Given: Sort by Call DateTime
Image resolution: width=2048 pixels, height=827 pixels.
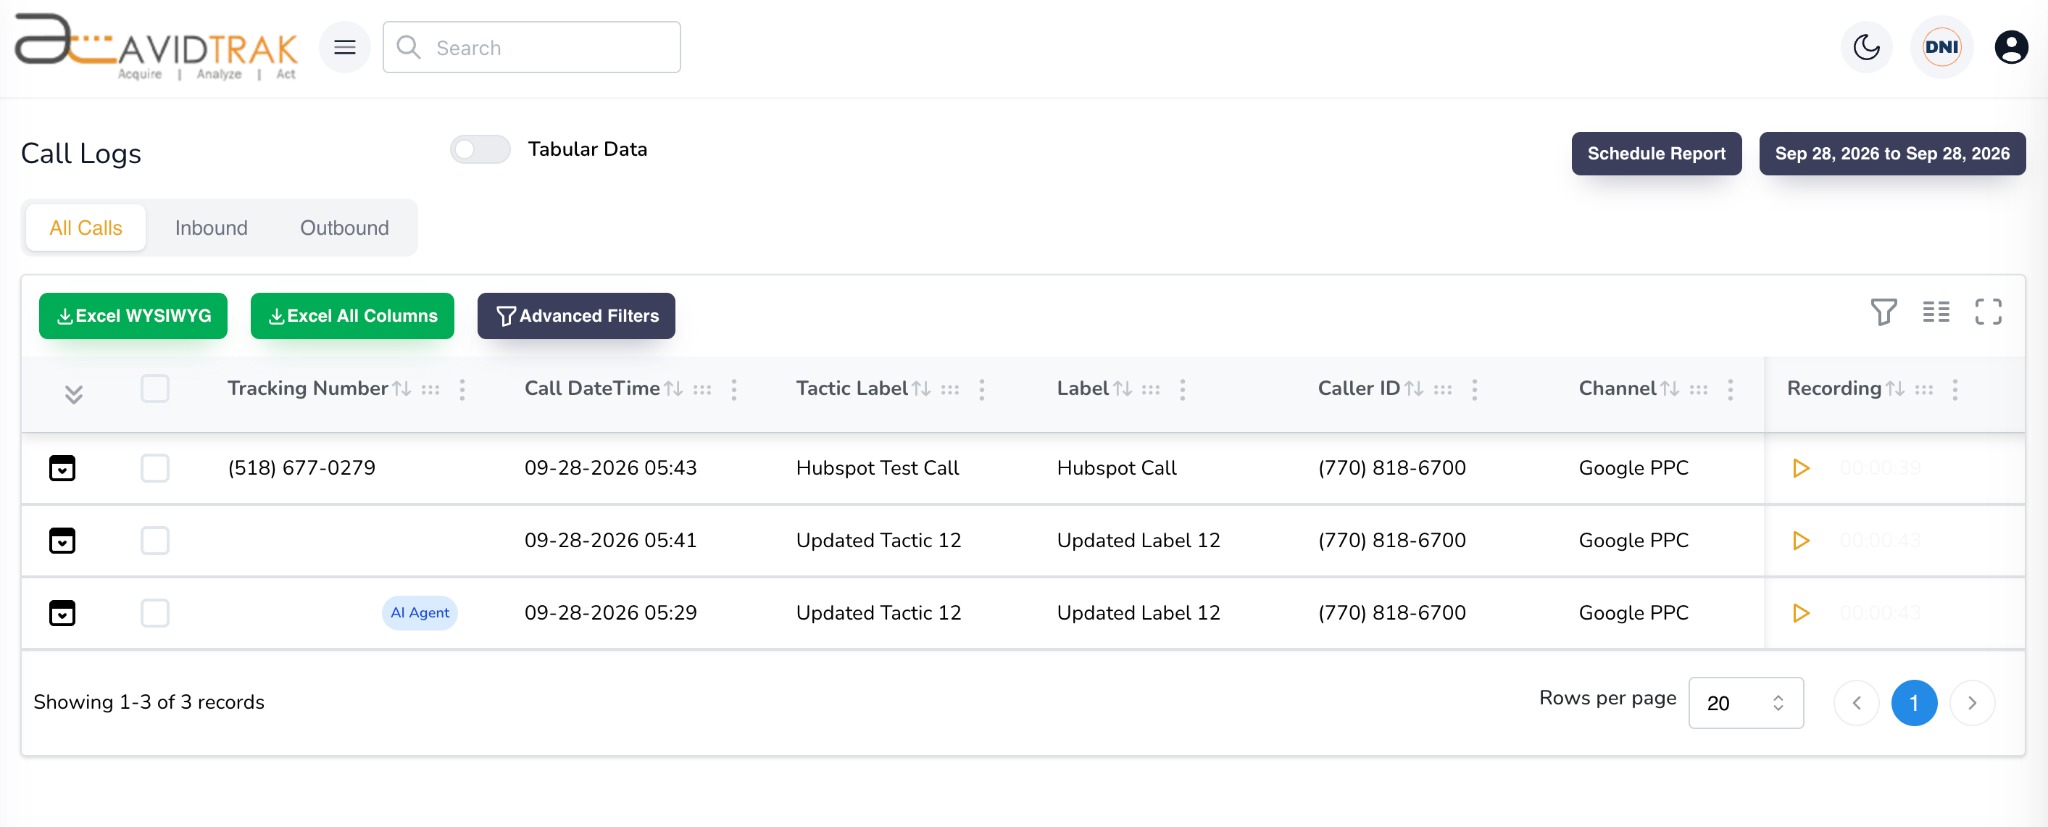Looking at the screenshot, I should 674,389.
